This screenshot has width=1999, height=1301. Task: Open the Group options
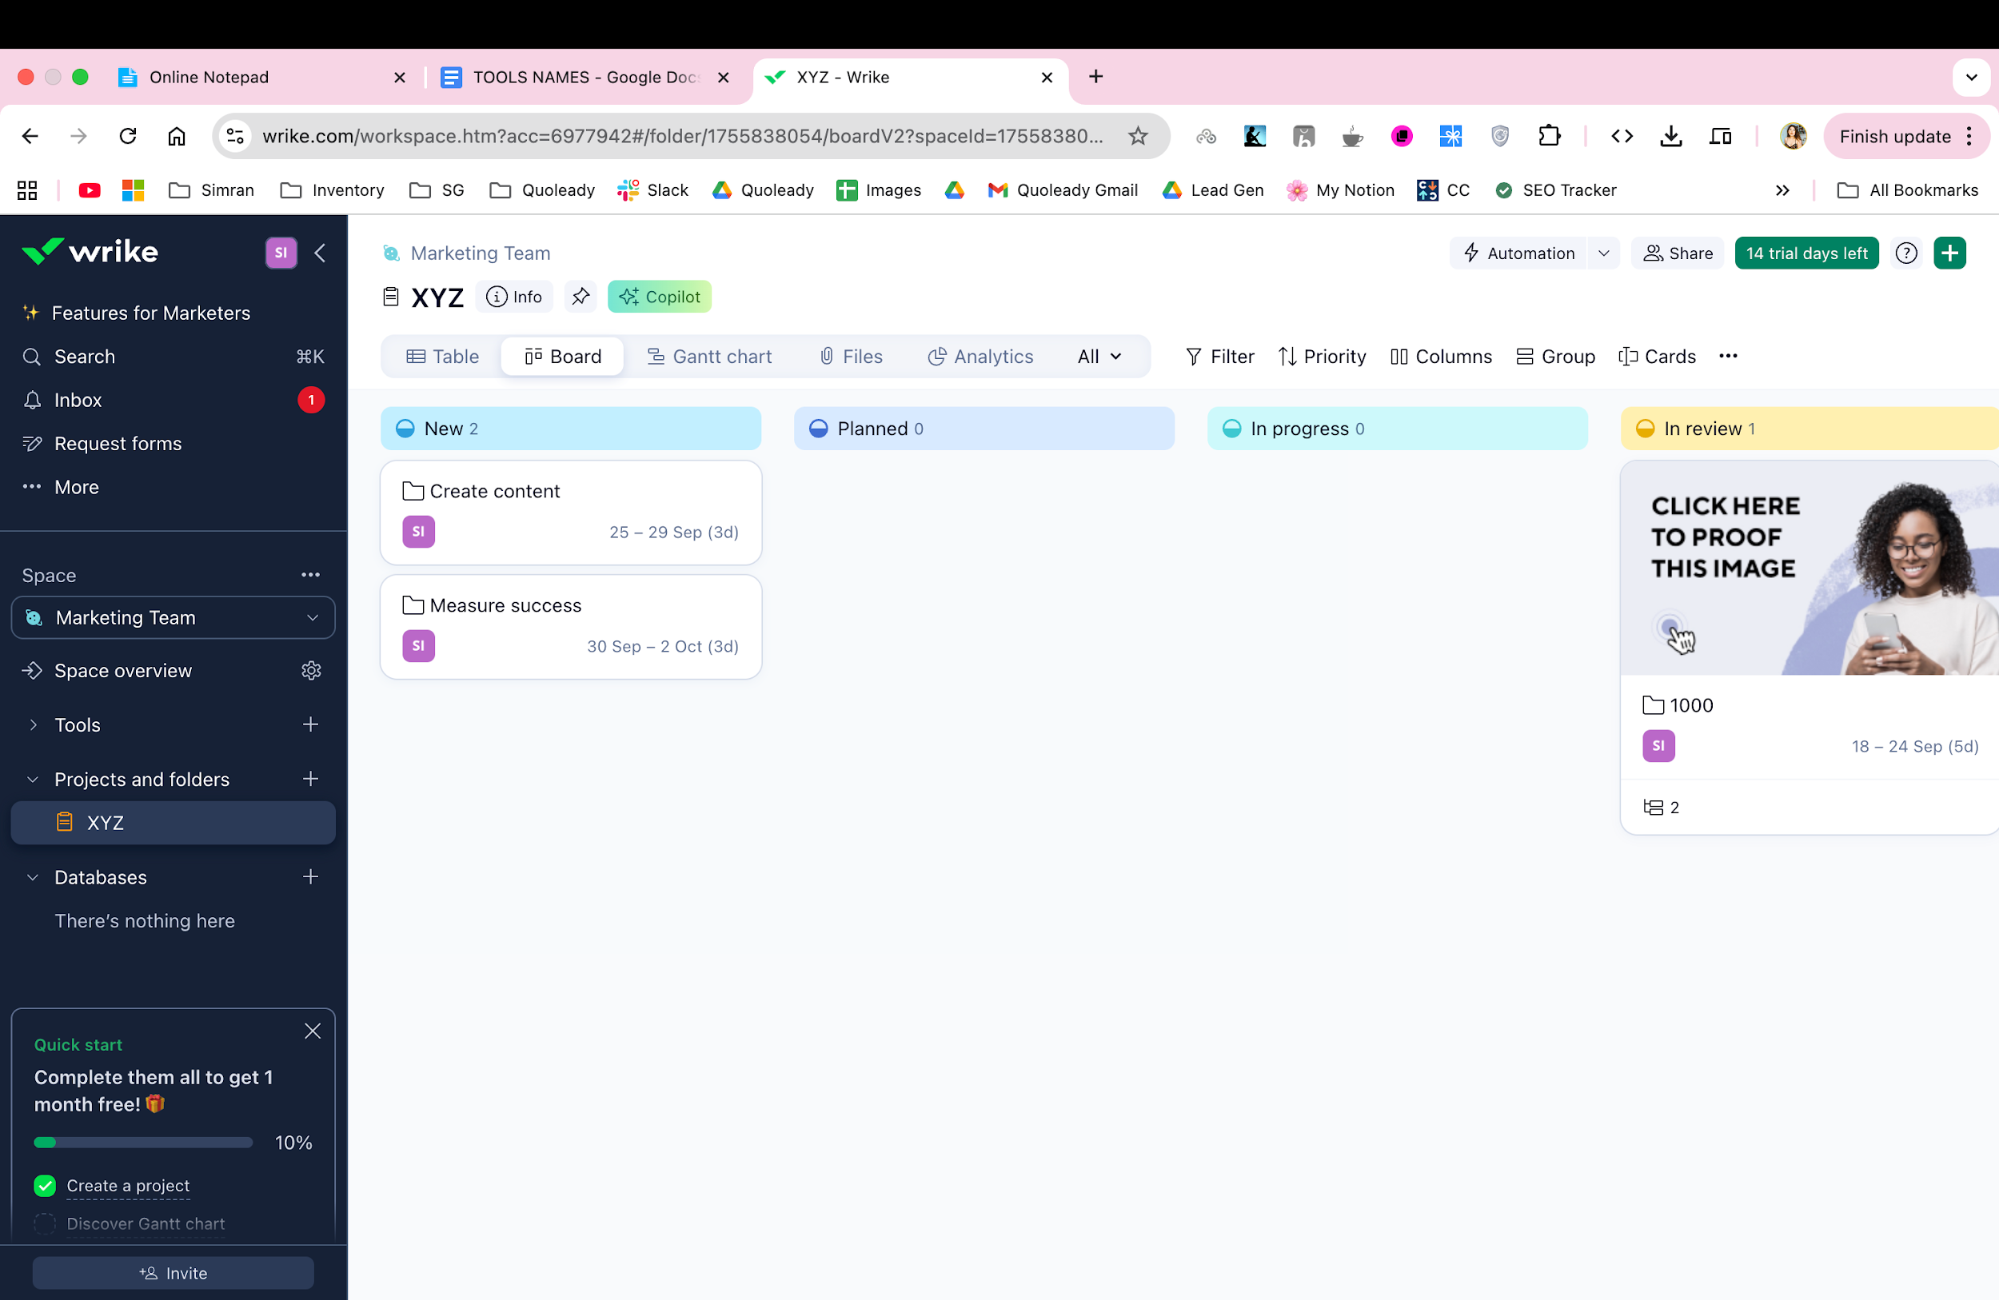[x=1555, y=356]
